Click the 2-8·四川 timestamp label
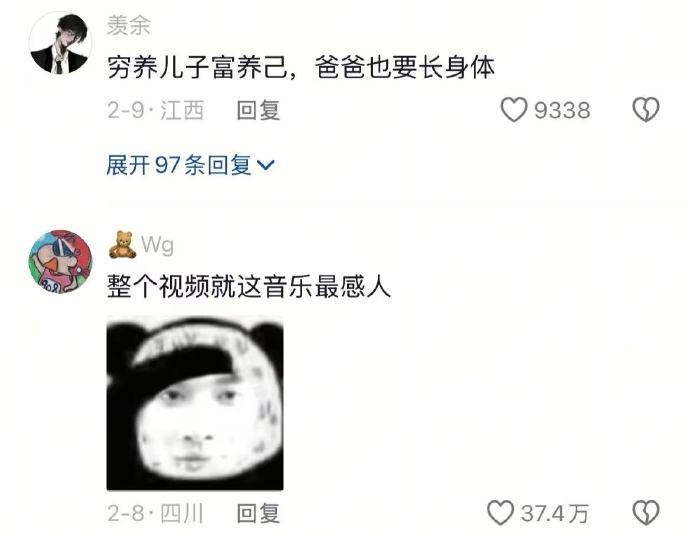690x538 pixels. point(156,513)
